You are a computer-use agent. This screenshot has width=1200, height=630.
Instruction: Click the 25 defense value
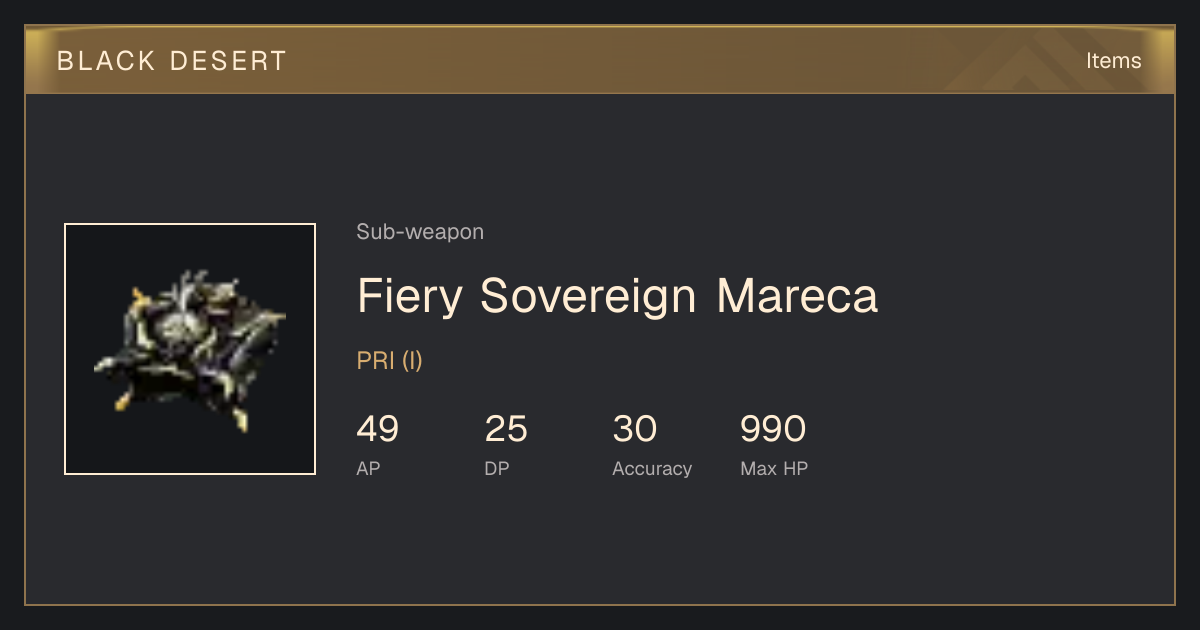pyautogui.click(x=506, y=429)
